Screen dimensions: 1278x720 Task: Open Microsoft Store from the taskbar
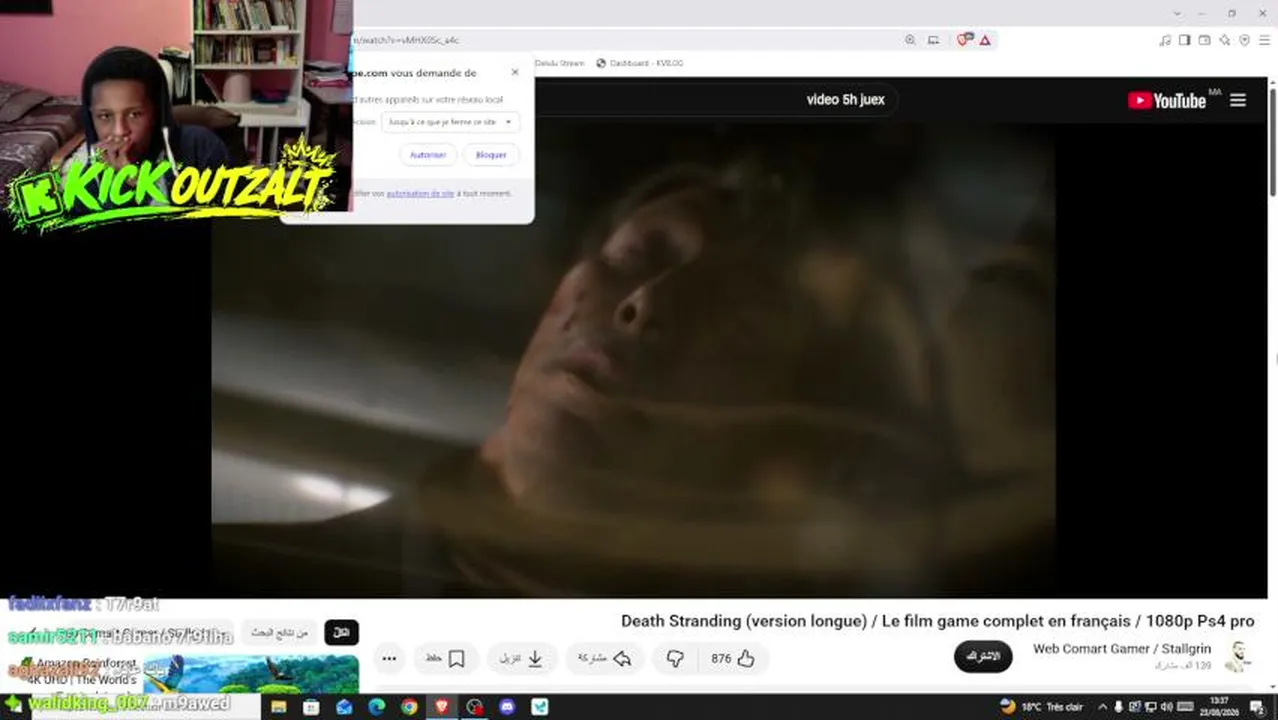click(311, 707)
